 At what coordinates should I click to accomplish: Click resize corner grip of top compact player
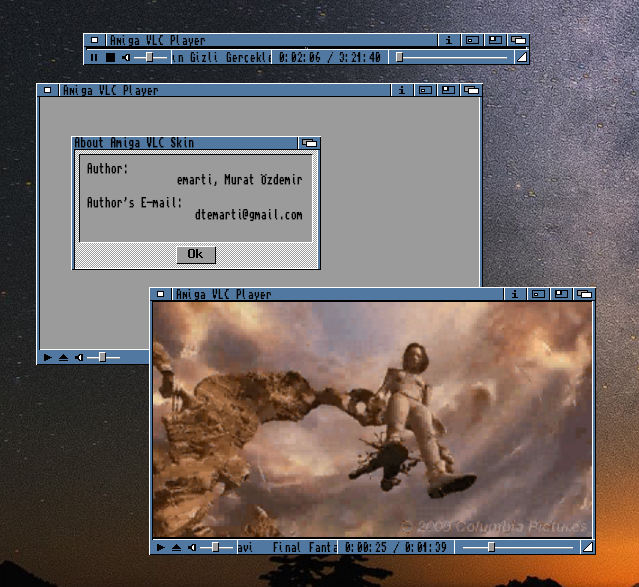click(522, 57)
